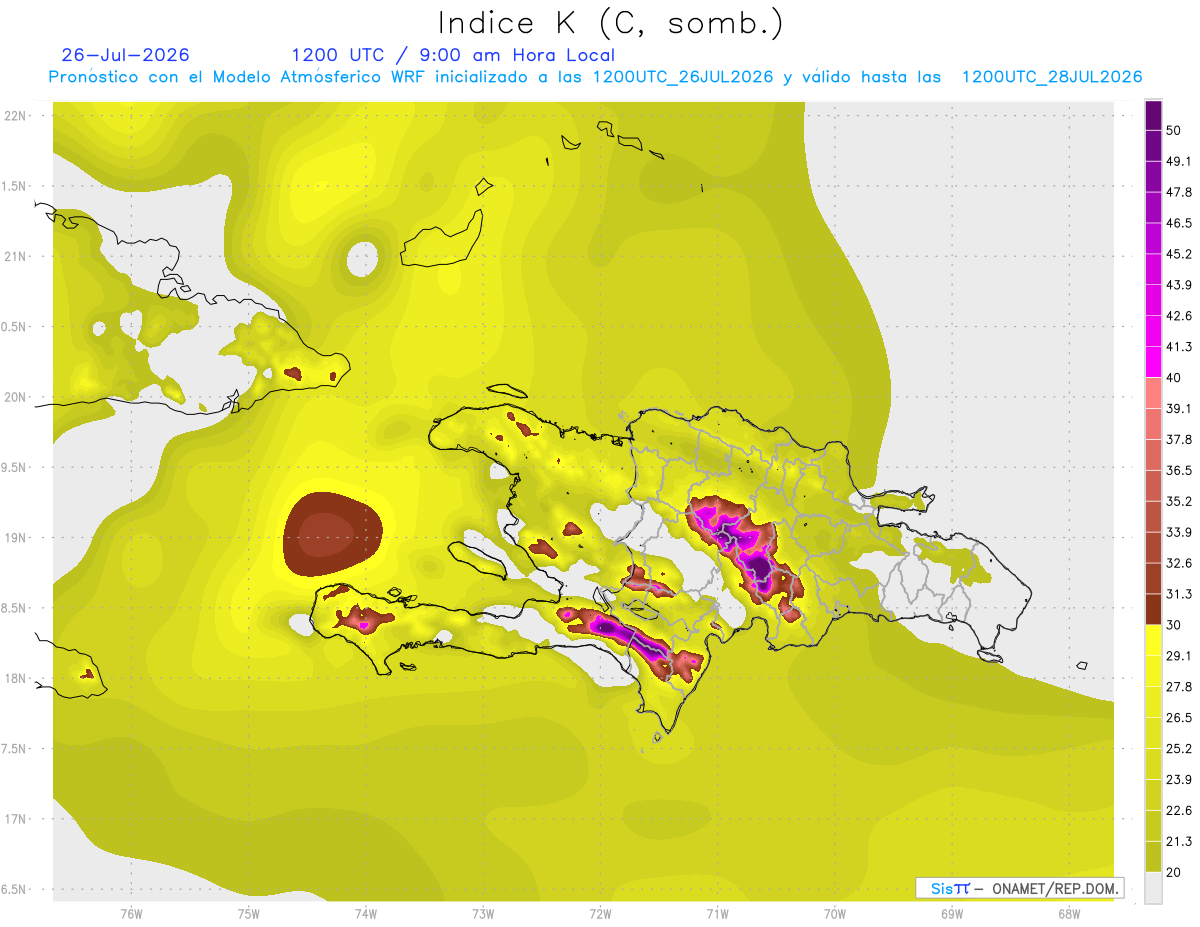The width and height of the screenshot is (1200, 927).
Task: Click the "19N" latitude label
Action: (x=14, y=538)
